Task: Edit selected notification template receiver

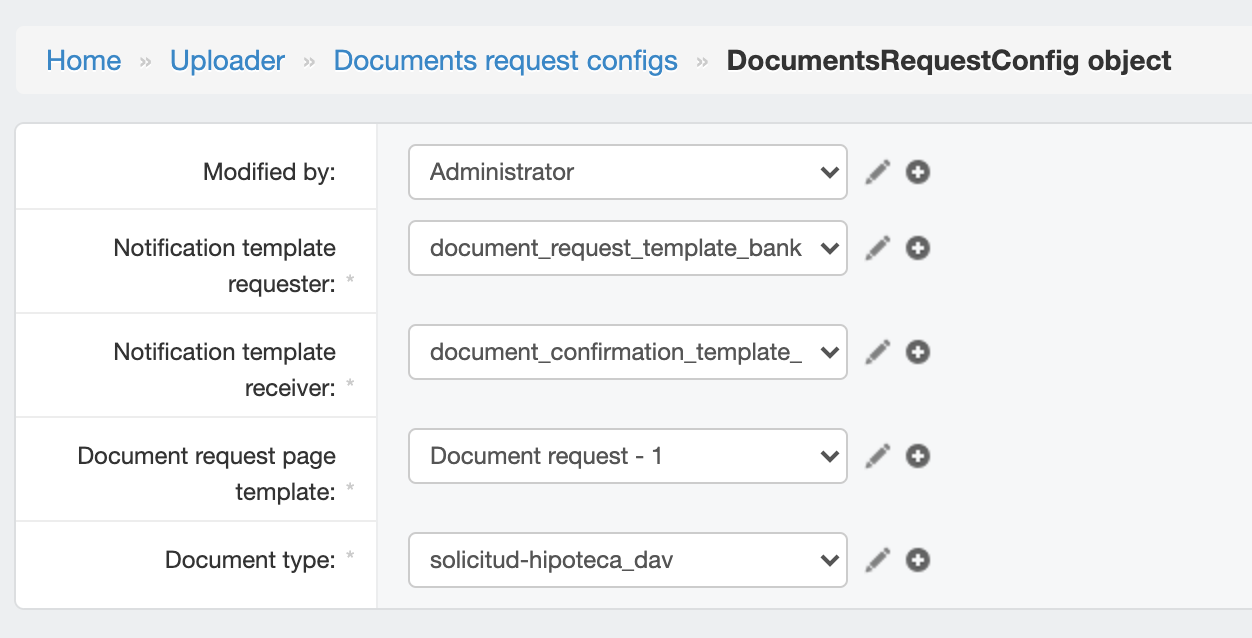Action: pos(877,352)
